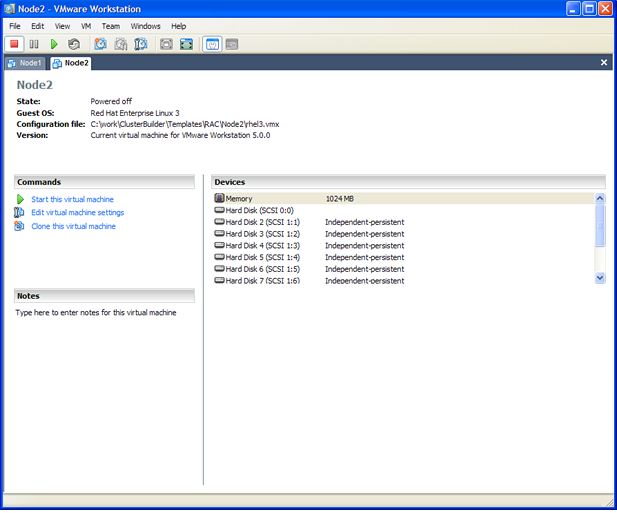The image size is (617, 513).
Task: Switch to the Node1 tab
Action: (25, 63)
